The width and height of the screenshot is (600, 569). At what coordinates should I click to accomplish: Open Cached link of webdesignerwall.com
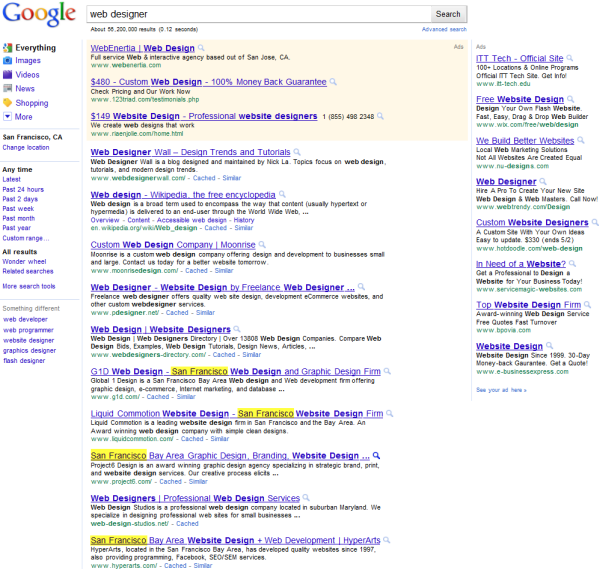pyautogui.click(x=204, y=178)
